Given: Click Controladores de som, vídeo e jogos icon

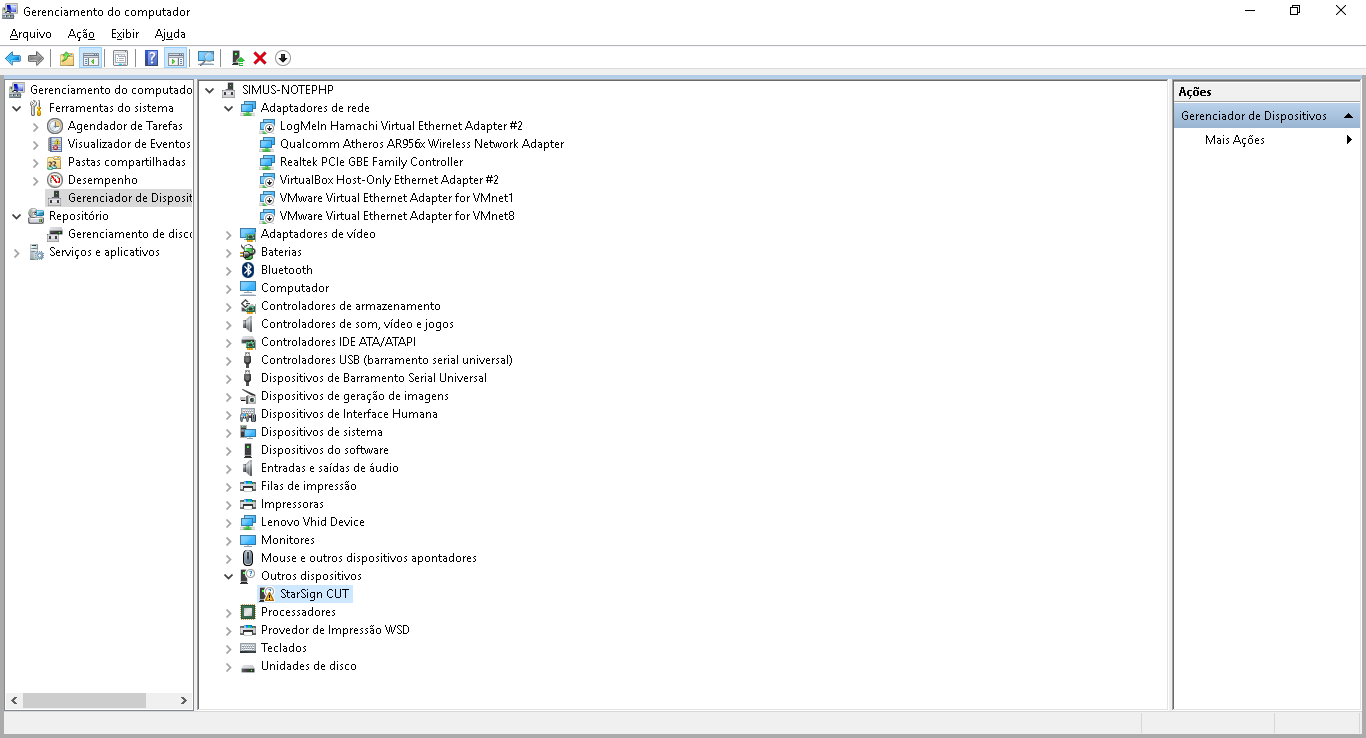Looking at the screenshot, I should click(x=248, y=324).
